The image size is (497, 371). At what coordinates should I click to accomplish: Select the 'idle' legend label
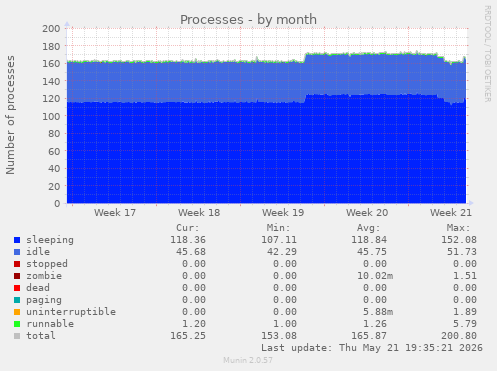(x=38, y=252)
